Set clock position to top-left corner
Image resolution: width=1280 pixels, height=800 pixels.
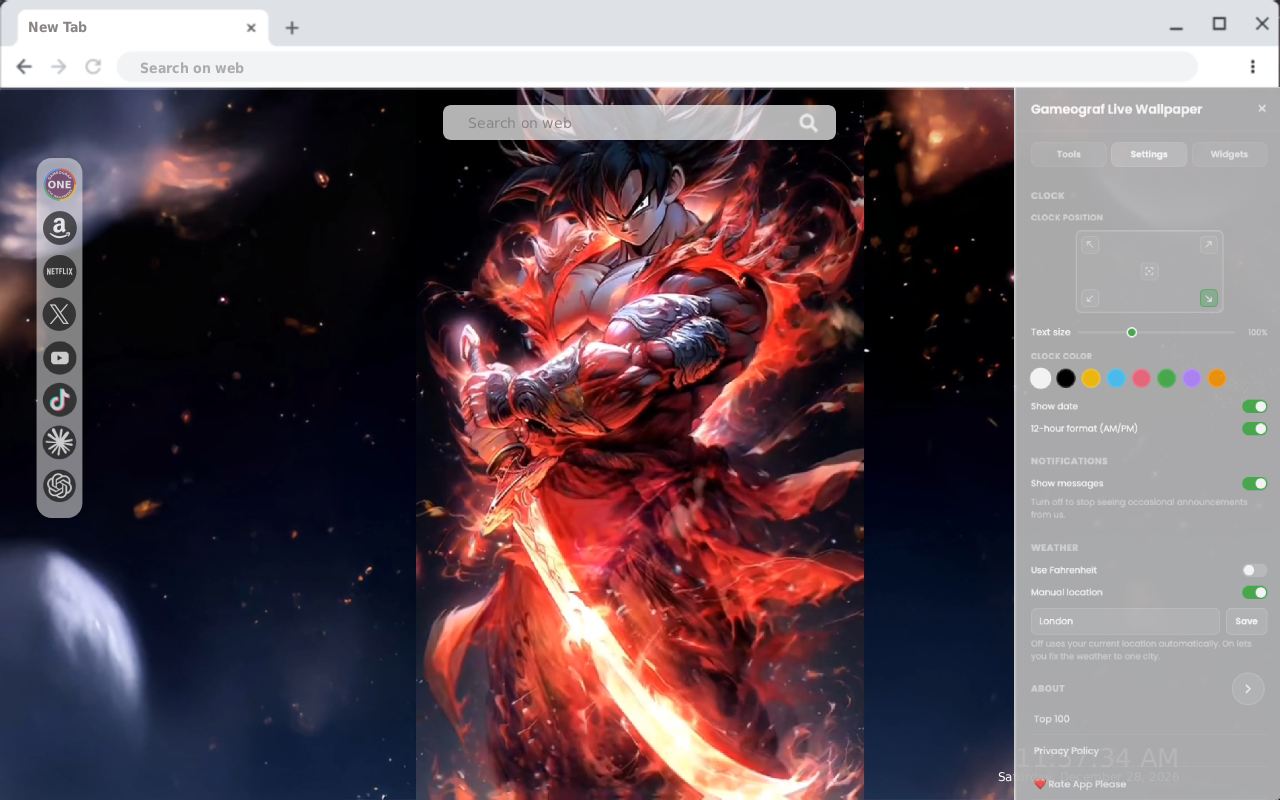point(1091,245)
